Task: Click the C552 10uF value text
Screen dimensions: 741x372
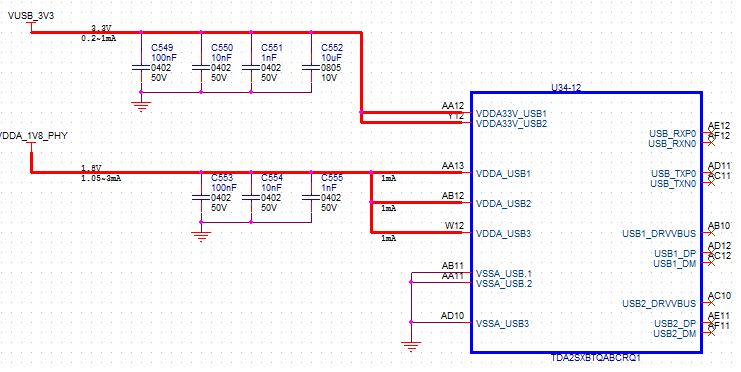Action: [331, 58]
